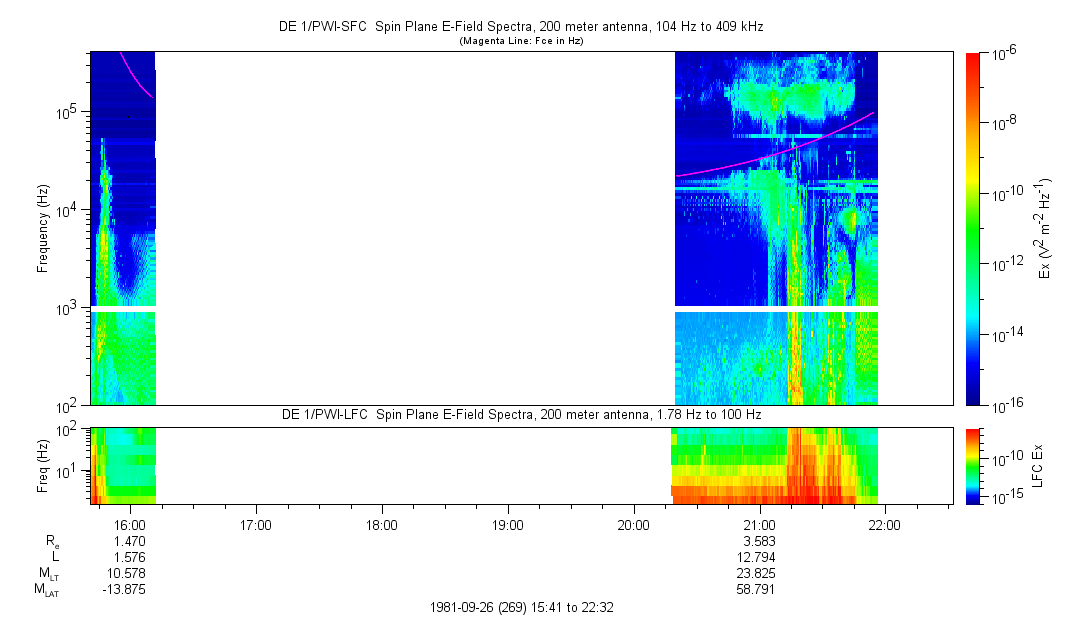Click the 16:00 time tick label
Image resolution: width=1083 pixels, height=620 pixels.
click(130, 525)
